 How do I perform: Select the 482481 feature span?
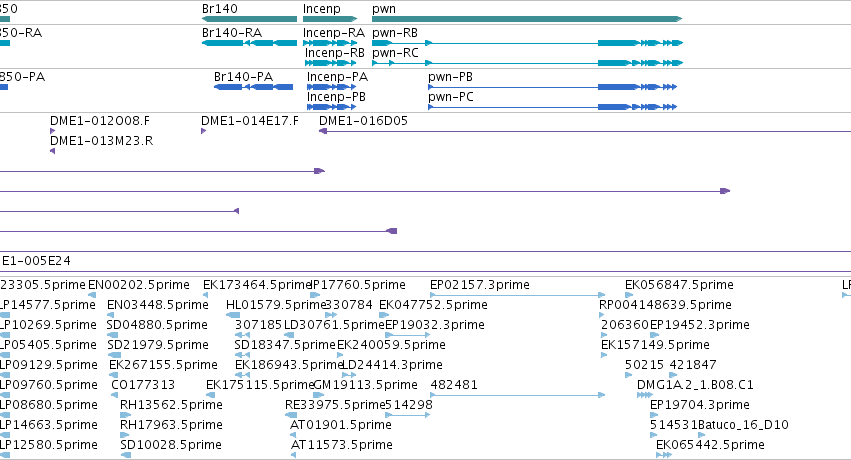(517, 395)
